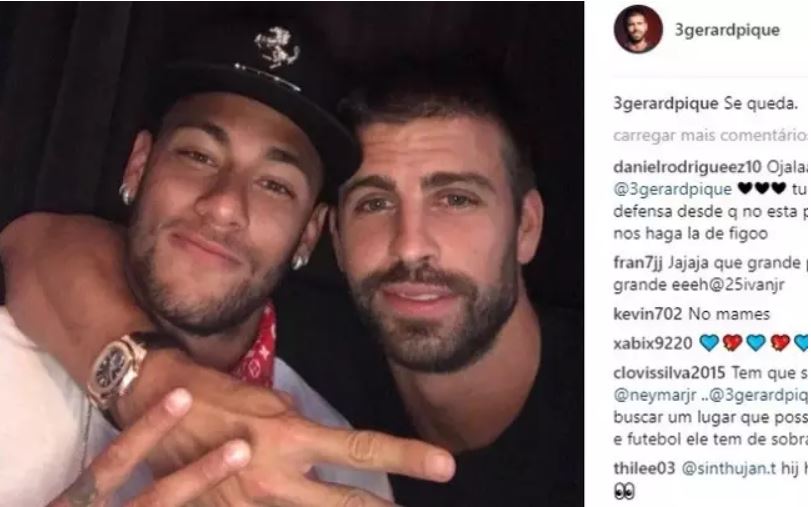Open fran7jj commenter profile
Viewport: 811px width, 507px height.
tap(638, 263)
